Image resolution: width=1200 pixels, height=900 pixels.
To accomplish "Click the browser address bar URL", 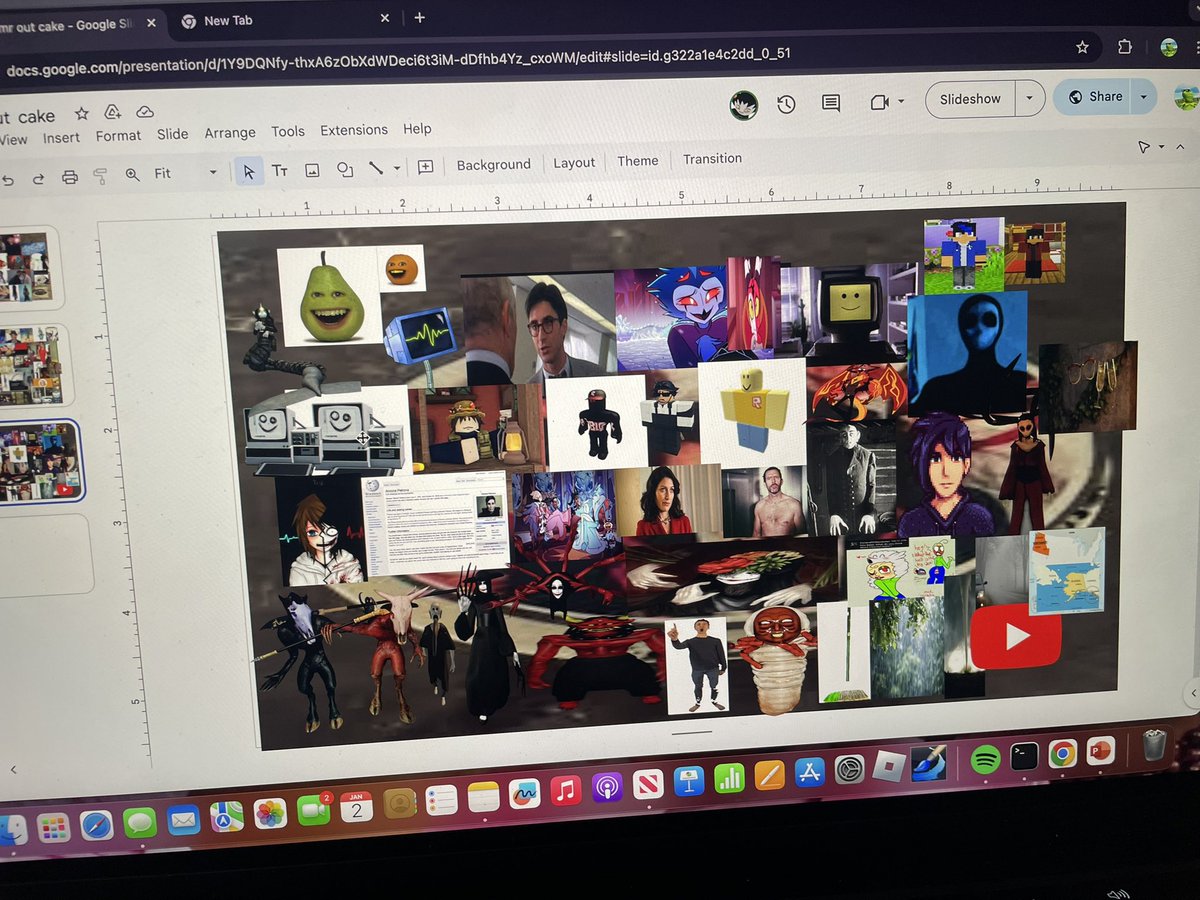I will point(398,60).
